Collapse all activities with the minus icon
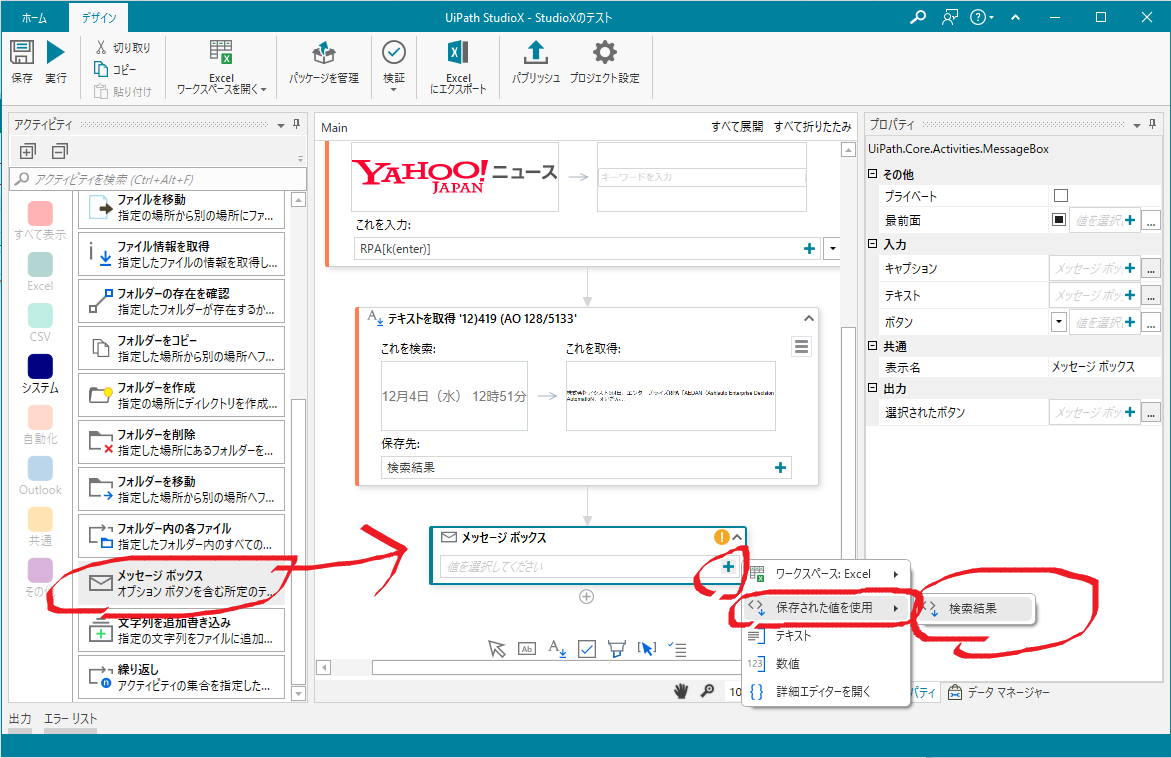The height and width of the screenshot is (758, 1171). [60, 152]
